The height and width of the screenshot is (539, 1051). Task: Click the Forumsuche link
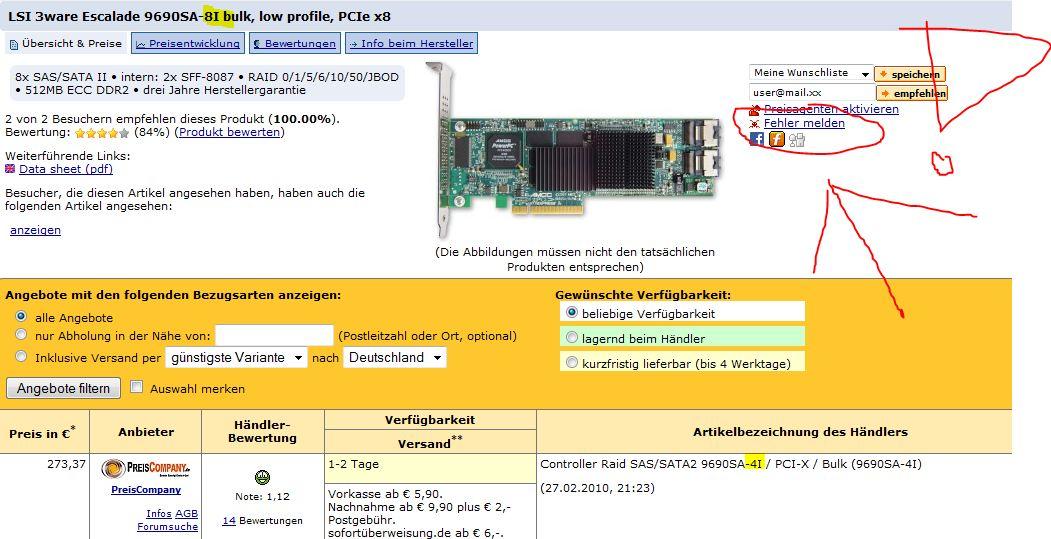point(168,527)
